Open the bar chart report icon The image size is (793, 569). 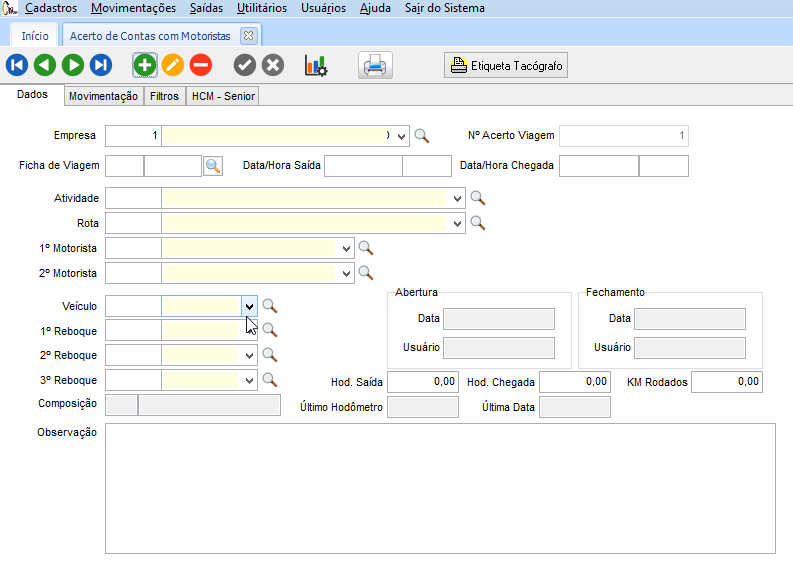pos(316,66)
